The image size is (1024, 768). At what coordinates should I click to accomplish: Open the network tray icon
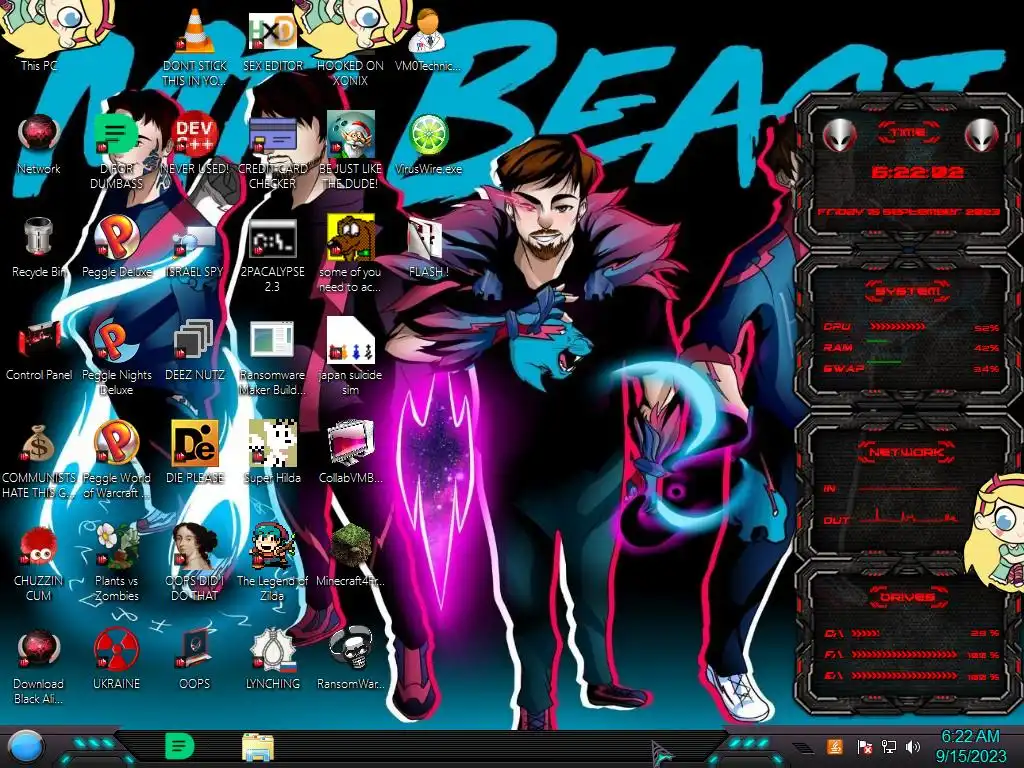coord(889,746)
